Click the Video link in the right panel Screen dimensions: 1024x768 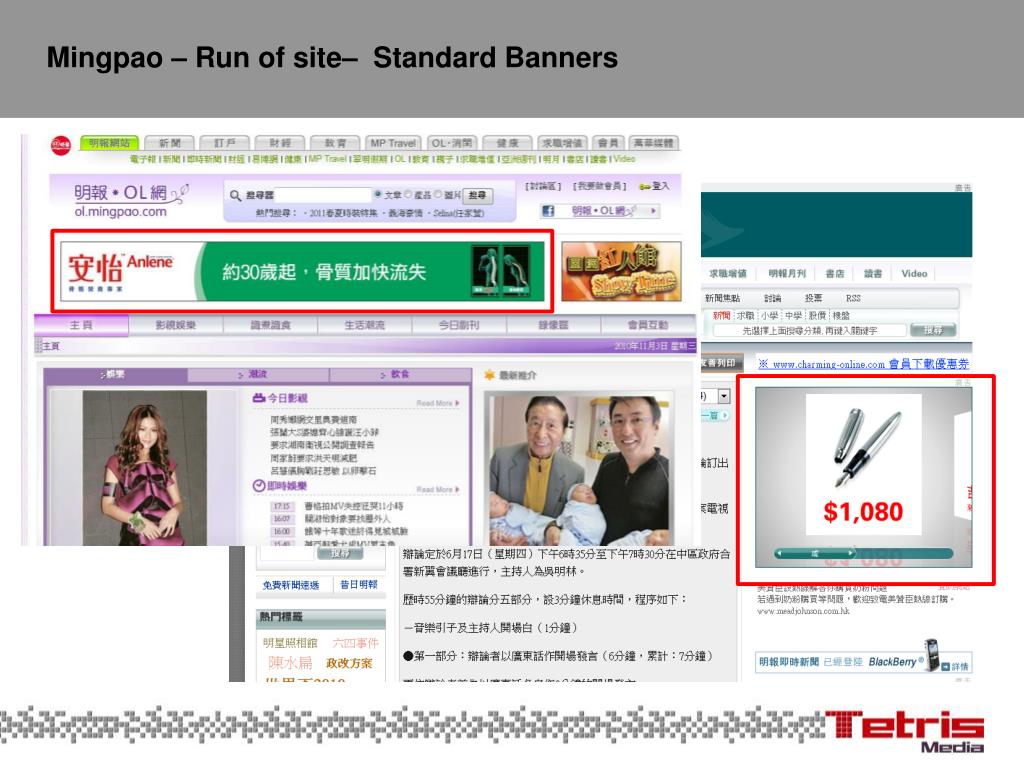point(914,274)
